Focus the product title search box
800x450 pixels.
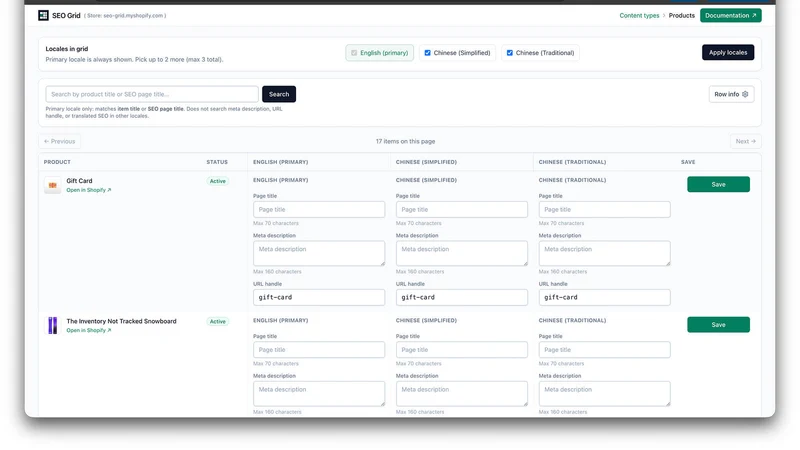coord(152,94)
